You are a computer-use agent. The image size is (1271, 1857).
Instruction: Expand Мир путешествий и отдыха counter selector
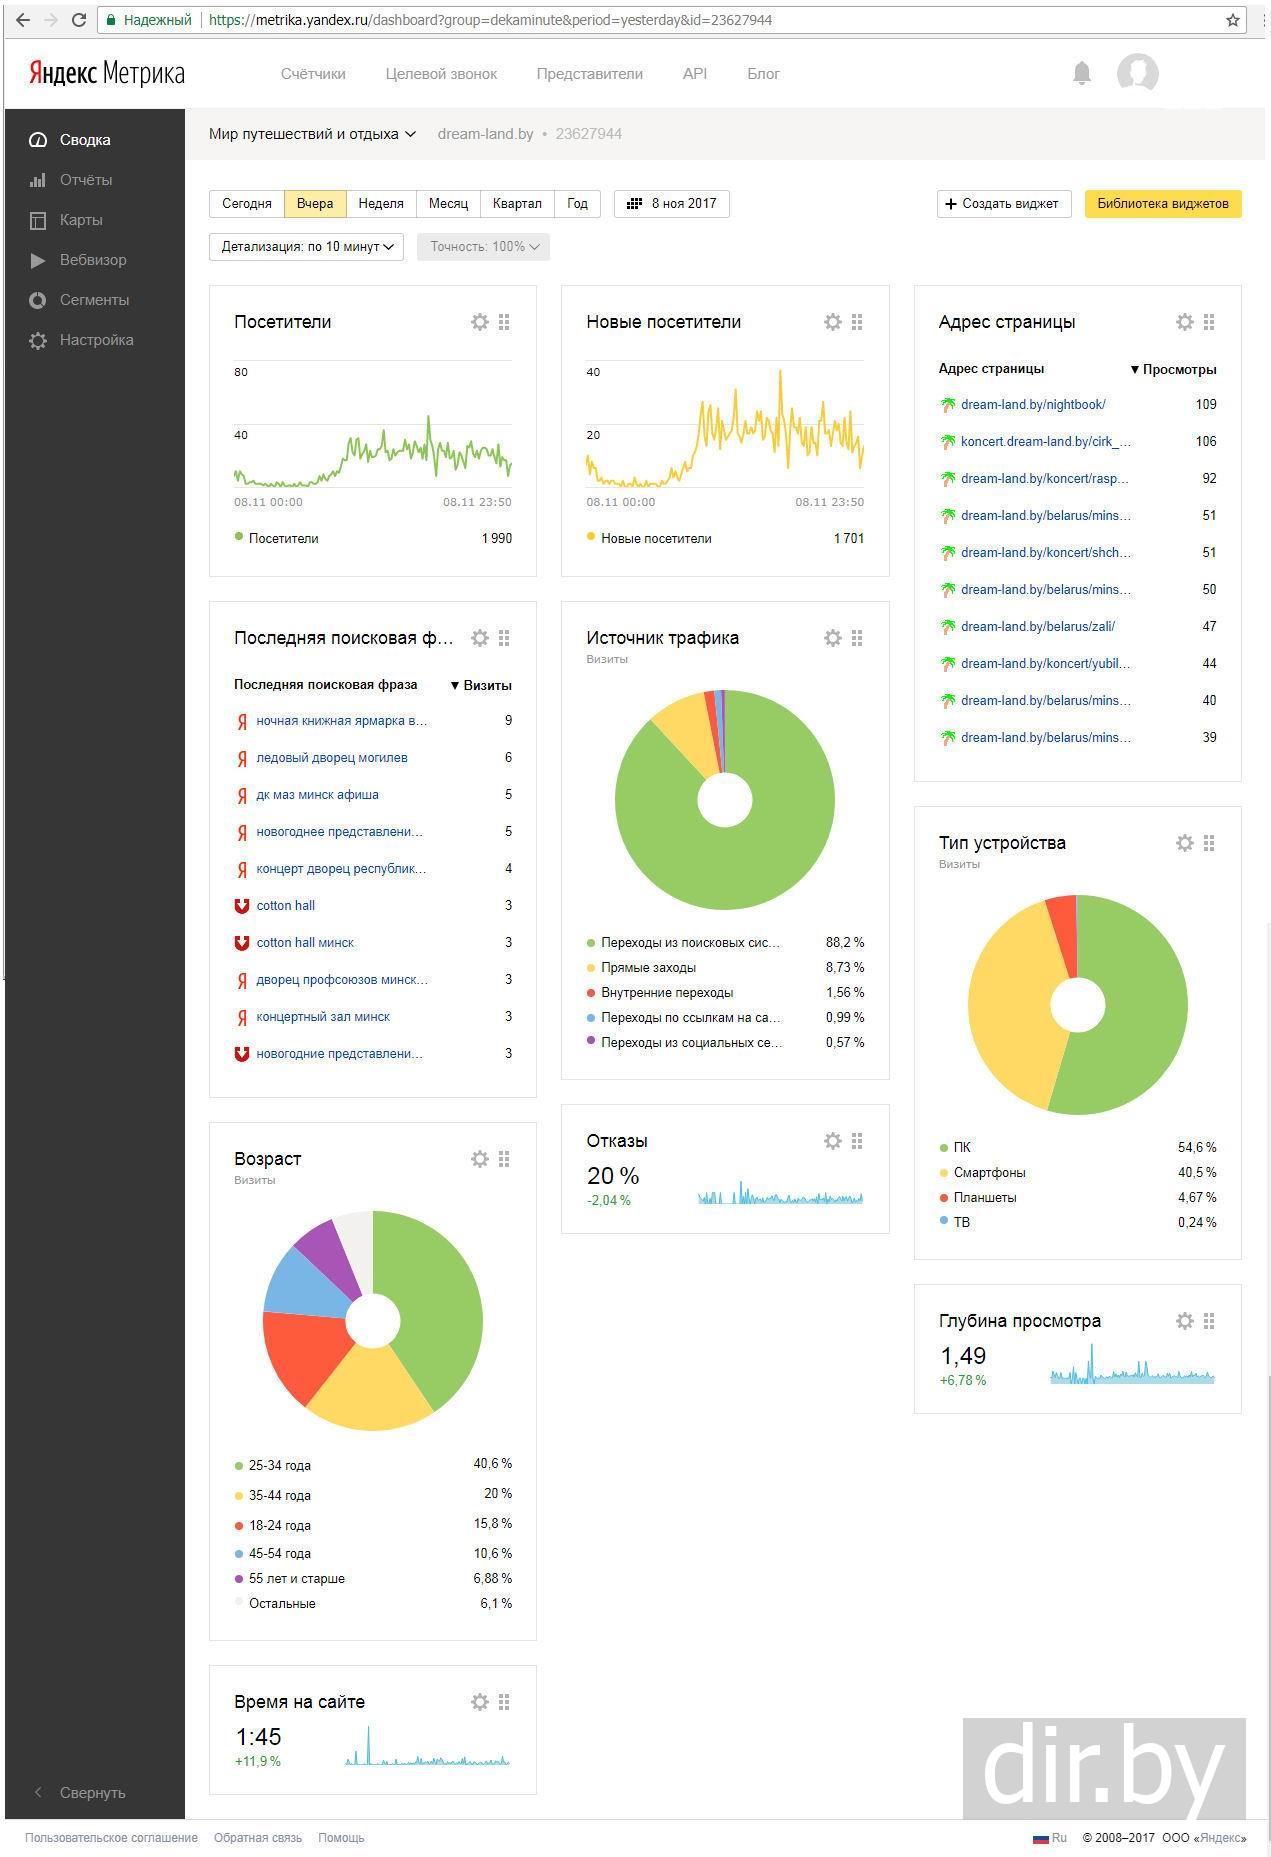coord(312,134)
